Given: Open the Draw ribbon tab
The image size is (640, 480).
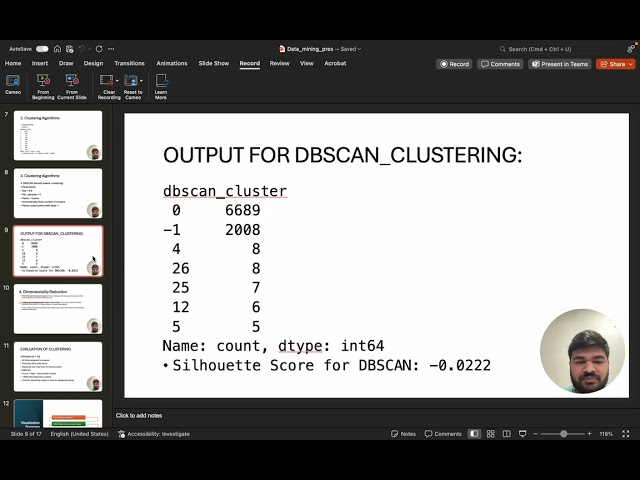Looking at the screenshot, I should coord(66,63).
